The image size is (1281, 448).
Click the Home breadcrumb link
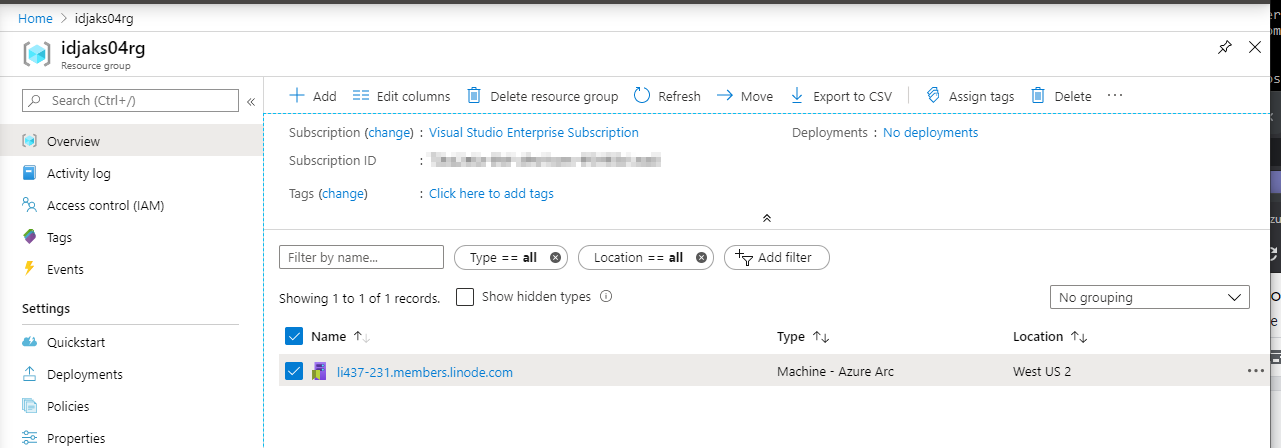[35, 18]
